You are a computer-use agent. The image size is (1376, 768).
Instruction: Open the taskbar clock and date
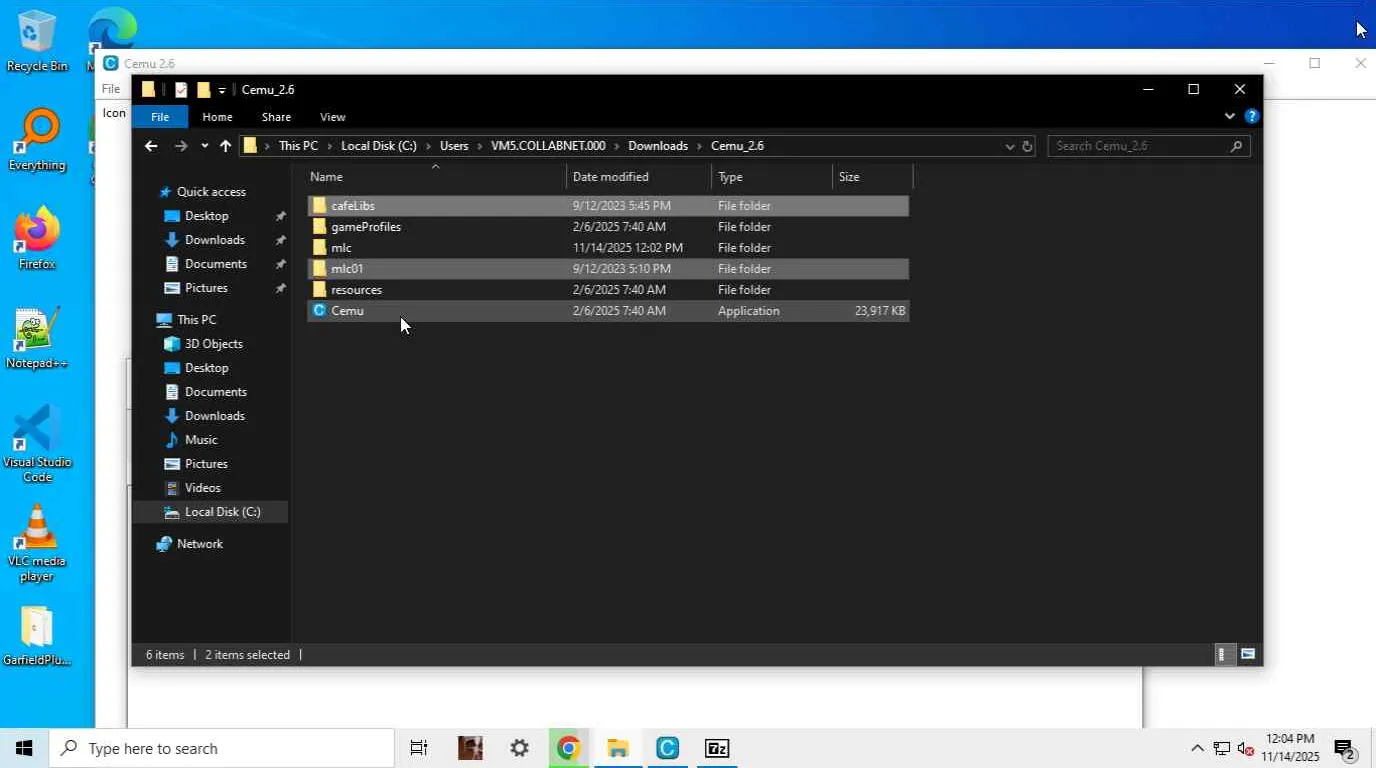pyautogui.click(x=1290, y=748)
